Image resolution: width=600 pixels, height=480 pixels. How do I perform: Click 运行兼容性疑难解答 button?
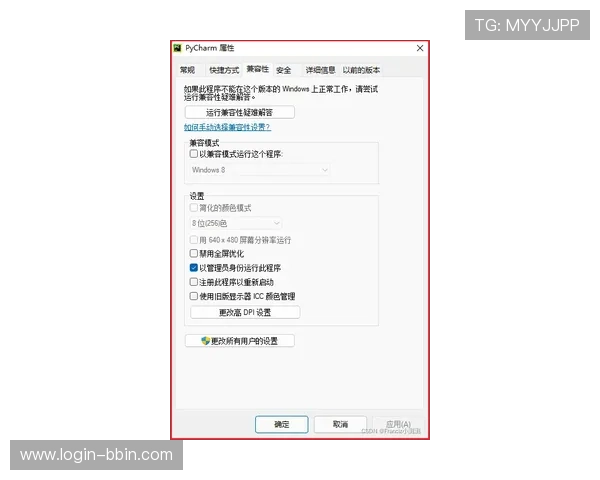(240, 113)
